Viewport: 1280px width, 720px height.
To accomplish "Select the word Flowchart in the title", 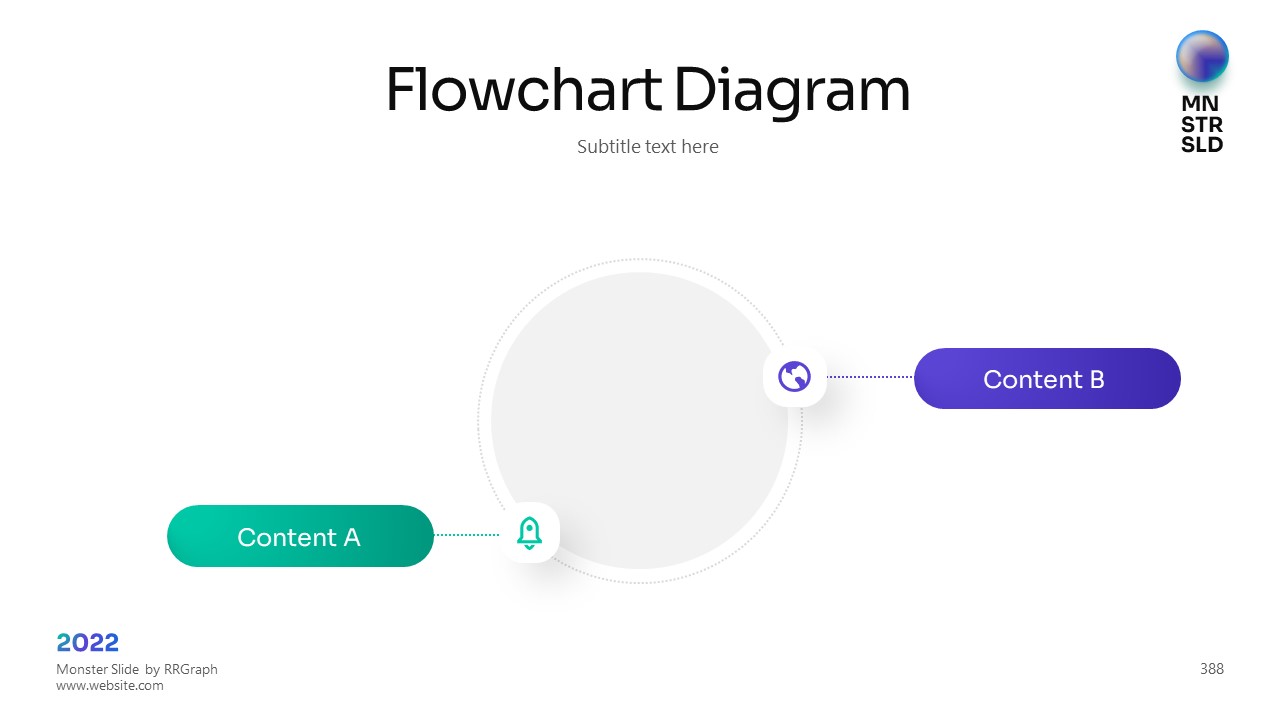I will (523, 90).
